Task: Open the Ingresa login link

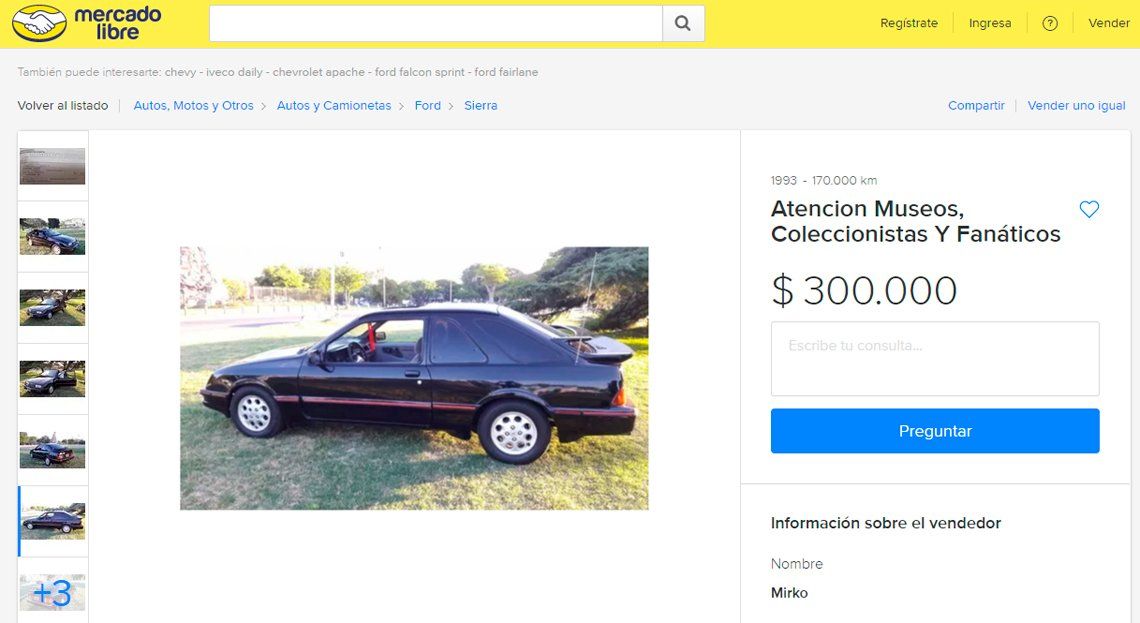Action: pyautogui.click(x=990, y=23)
